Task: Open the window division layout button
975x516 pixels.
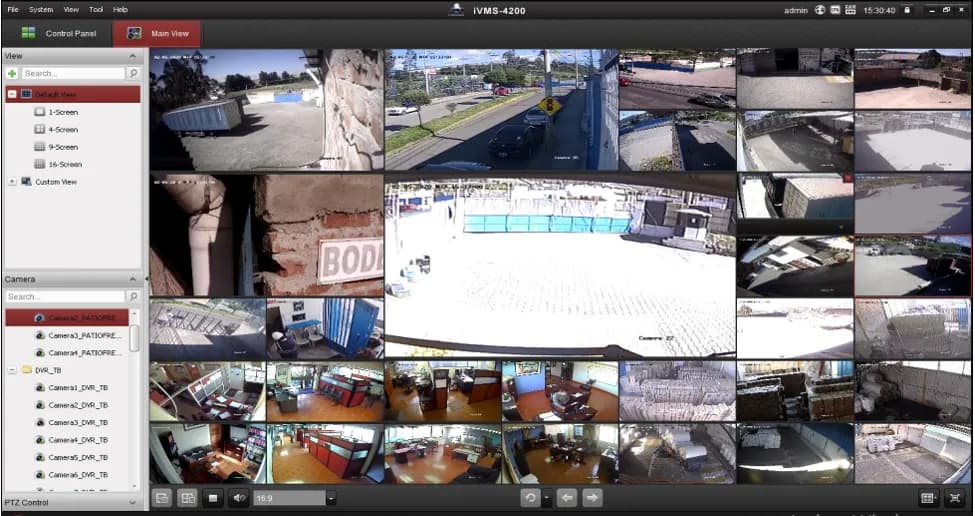Action: pos(928,498)
